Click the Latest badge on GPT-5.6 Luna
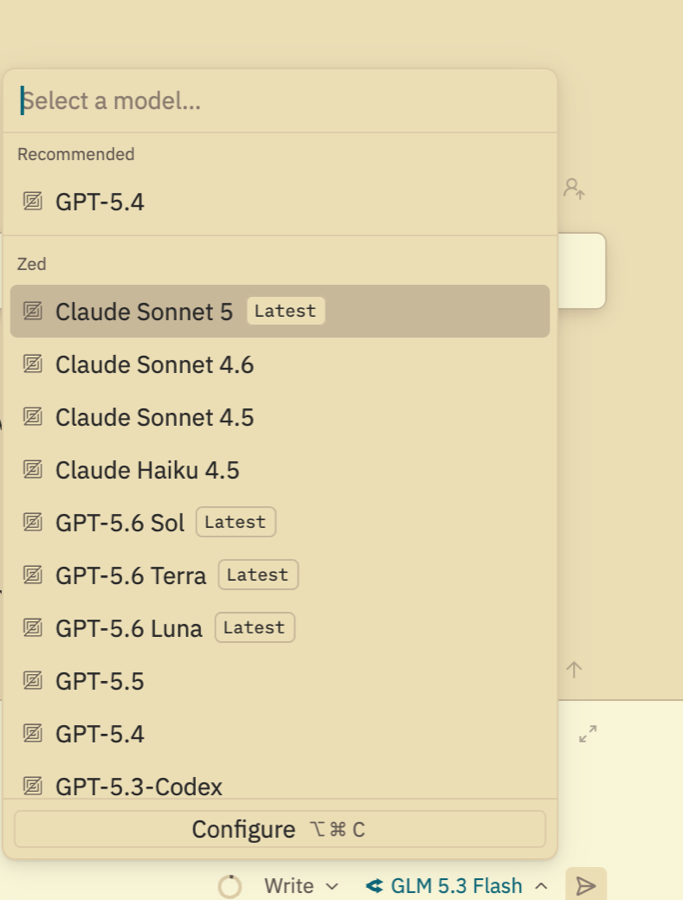 [x=254, y=627]
